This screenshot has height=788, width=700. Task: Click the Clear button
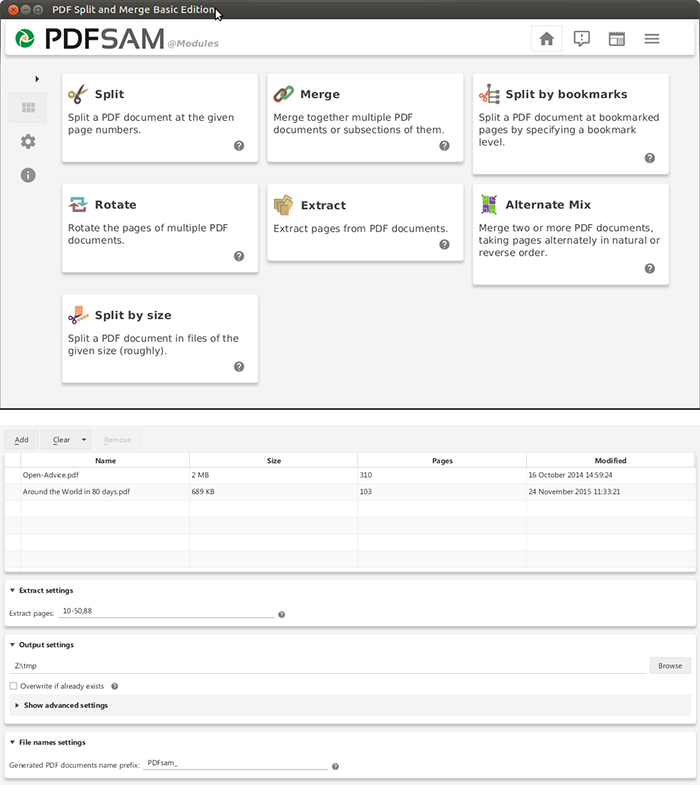(61, 440)
